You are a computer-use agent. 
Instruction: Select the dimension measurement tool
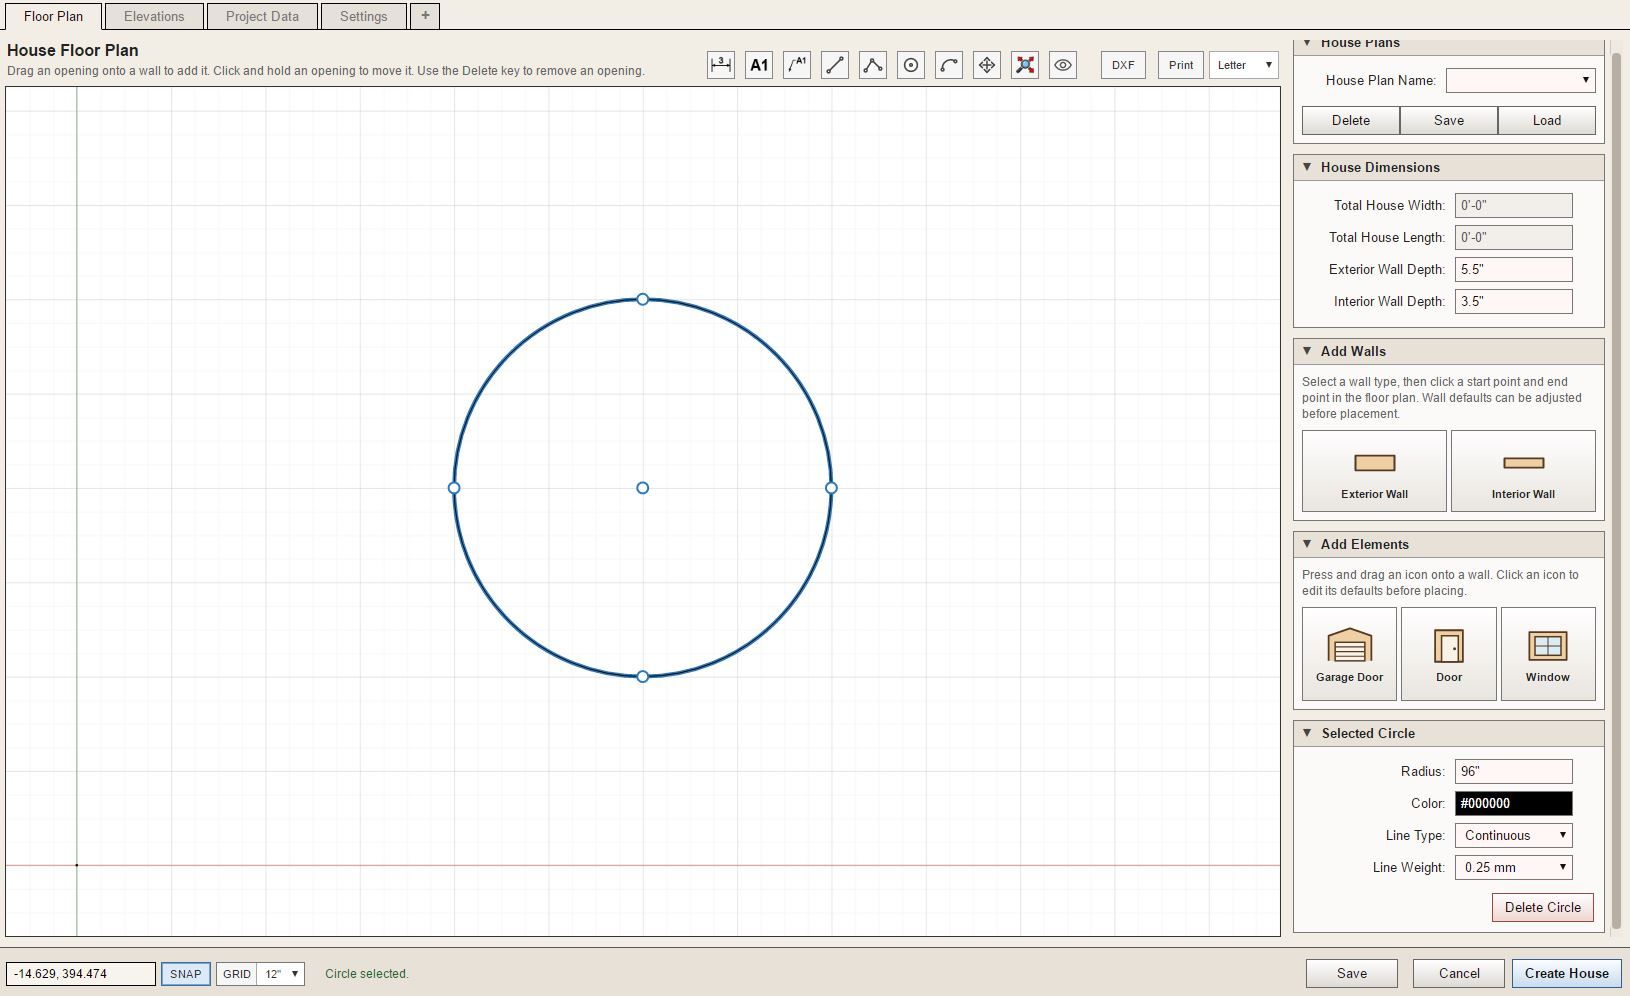tap(721, 65)
